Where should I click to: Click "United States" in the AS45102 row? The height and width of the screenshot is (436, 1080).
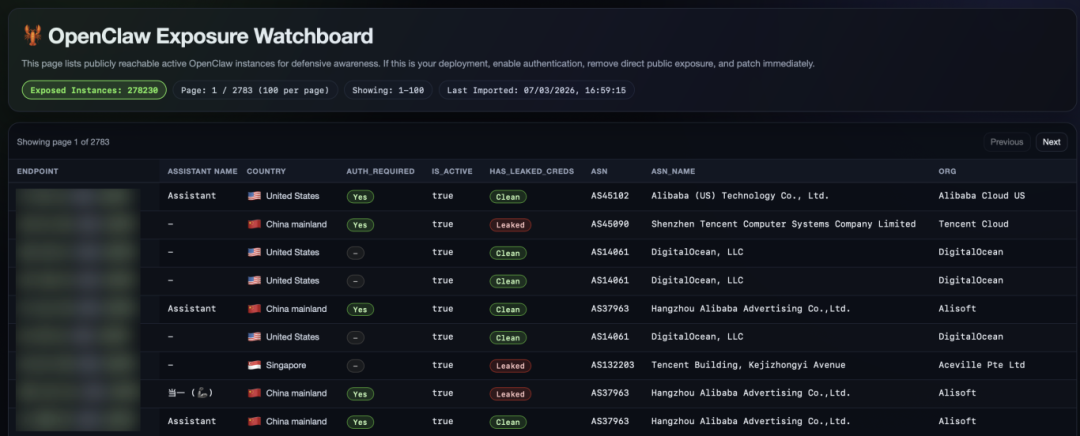293,196
